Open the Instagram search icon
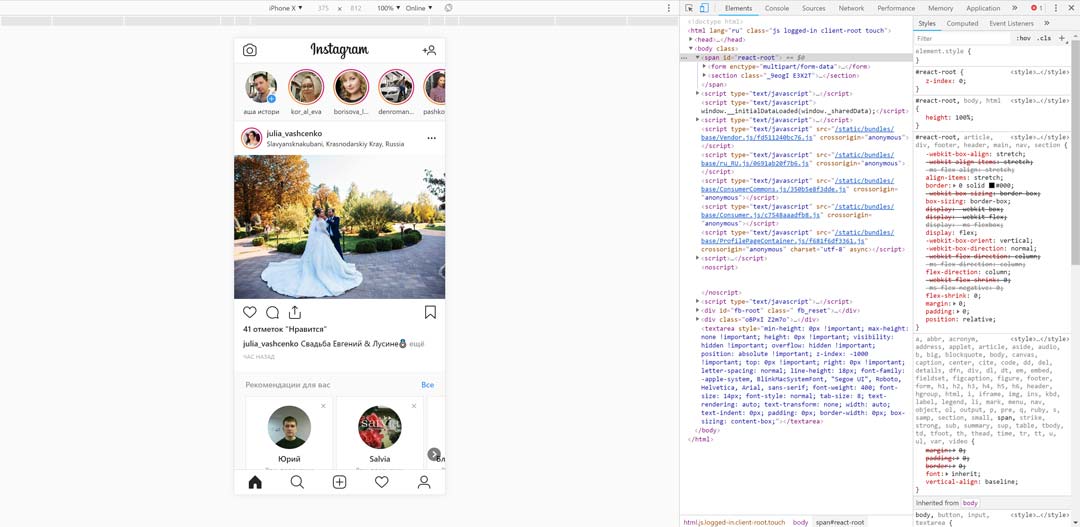1080x527 pixels. pos(297,482)
